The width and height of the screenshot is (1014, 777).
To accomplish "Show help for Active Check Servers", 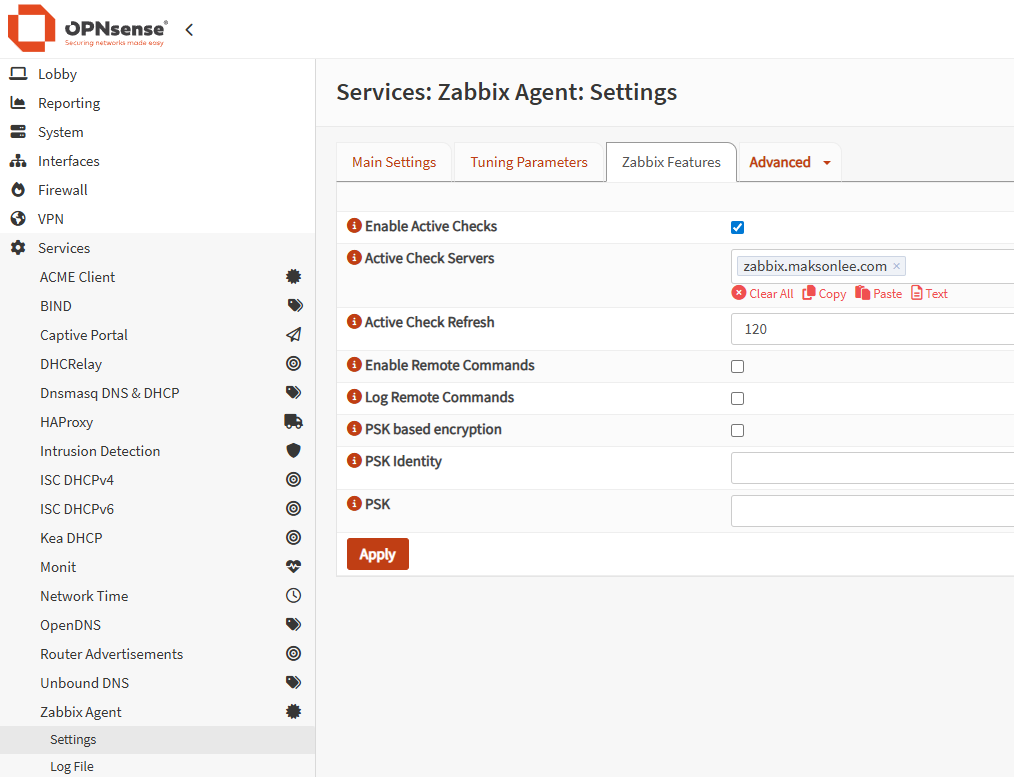I will click(354, 257).
